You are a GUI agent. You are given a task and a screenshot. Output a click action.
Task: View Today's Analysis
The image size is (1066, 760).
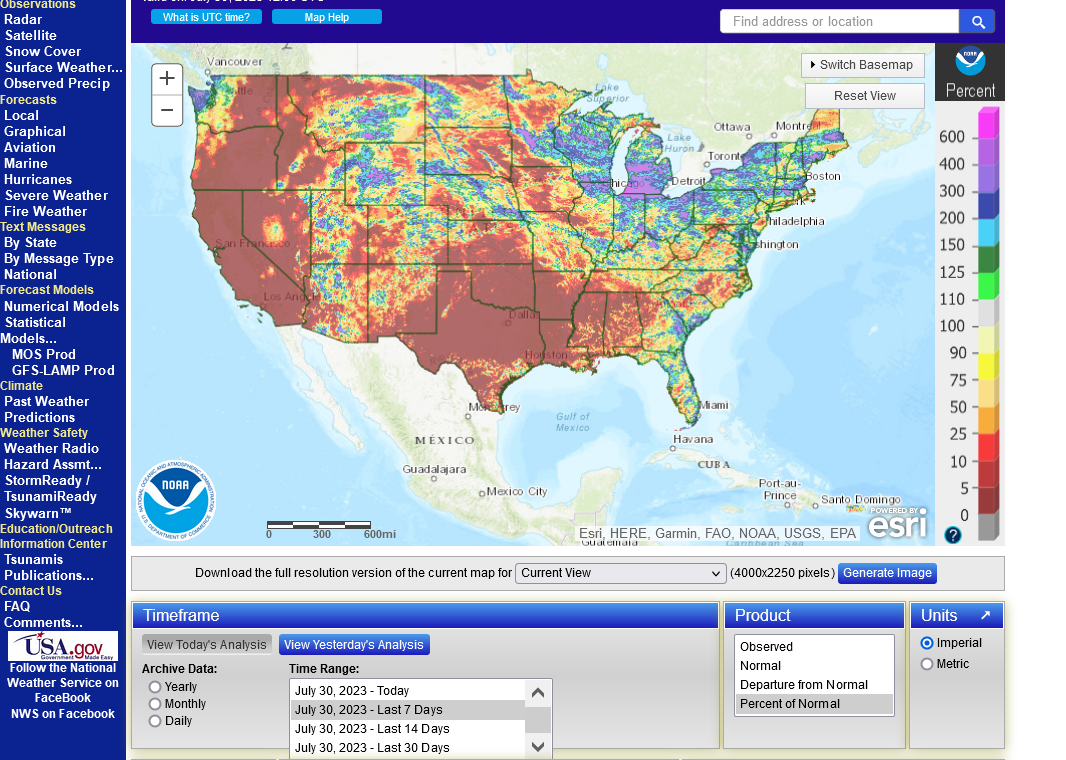click(x=207, y=644)
